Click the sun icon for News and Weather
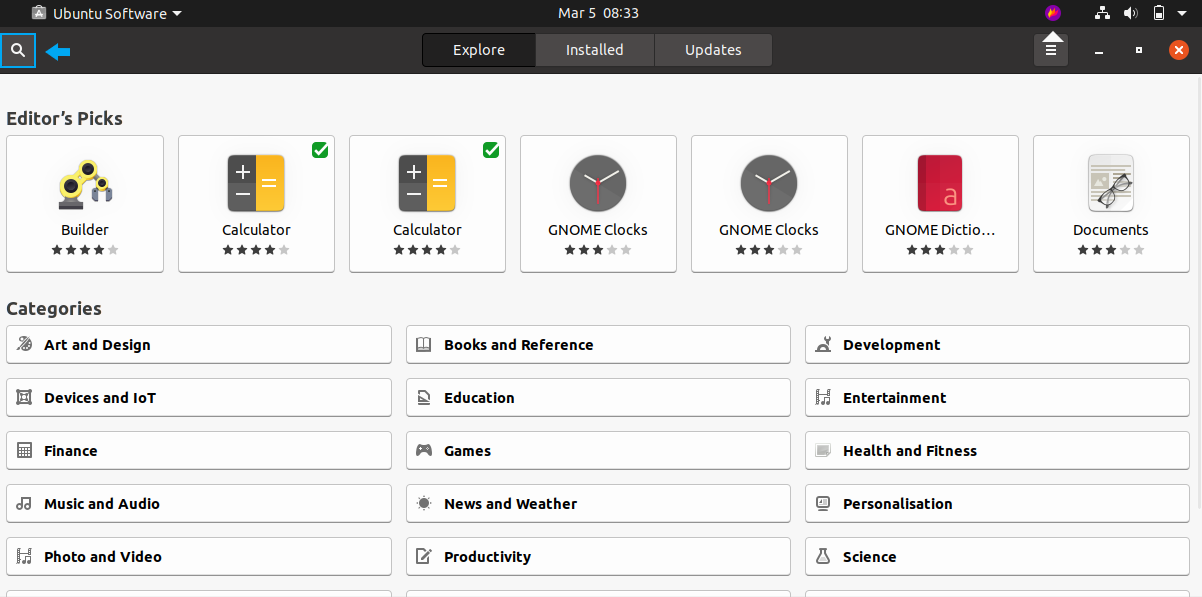 click(x=424, y=504)
